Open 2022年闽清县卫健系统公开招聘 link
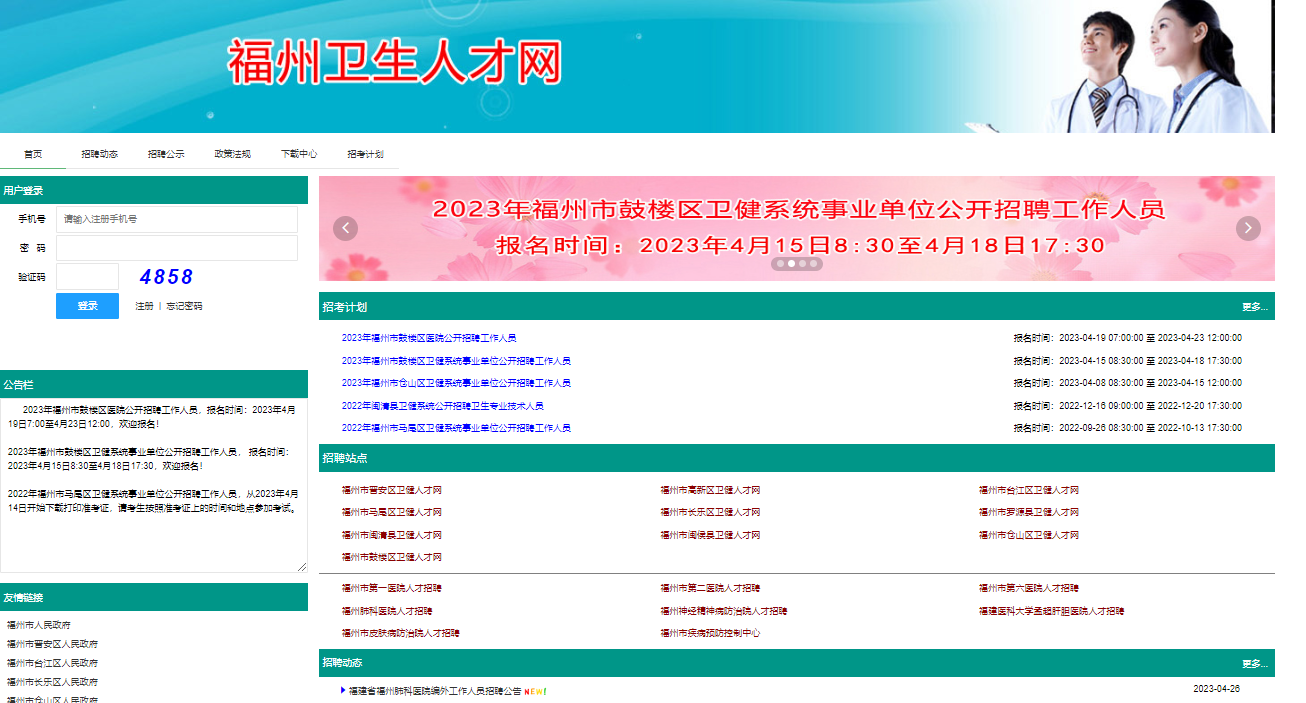The height and width of the screenshot is (703, 1306). (x=443, y=406)
